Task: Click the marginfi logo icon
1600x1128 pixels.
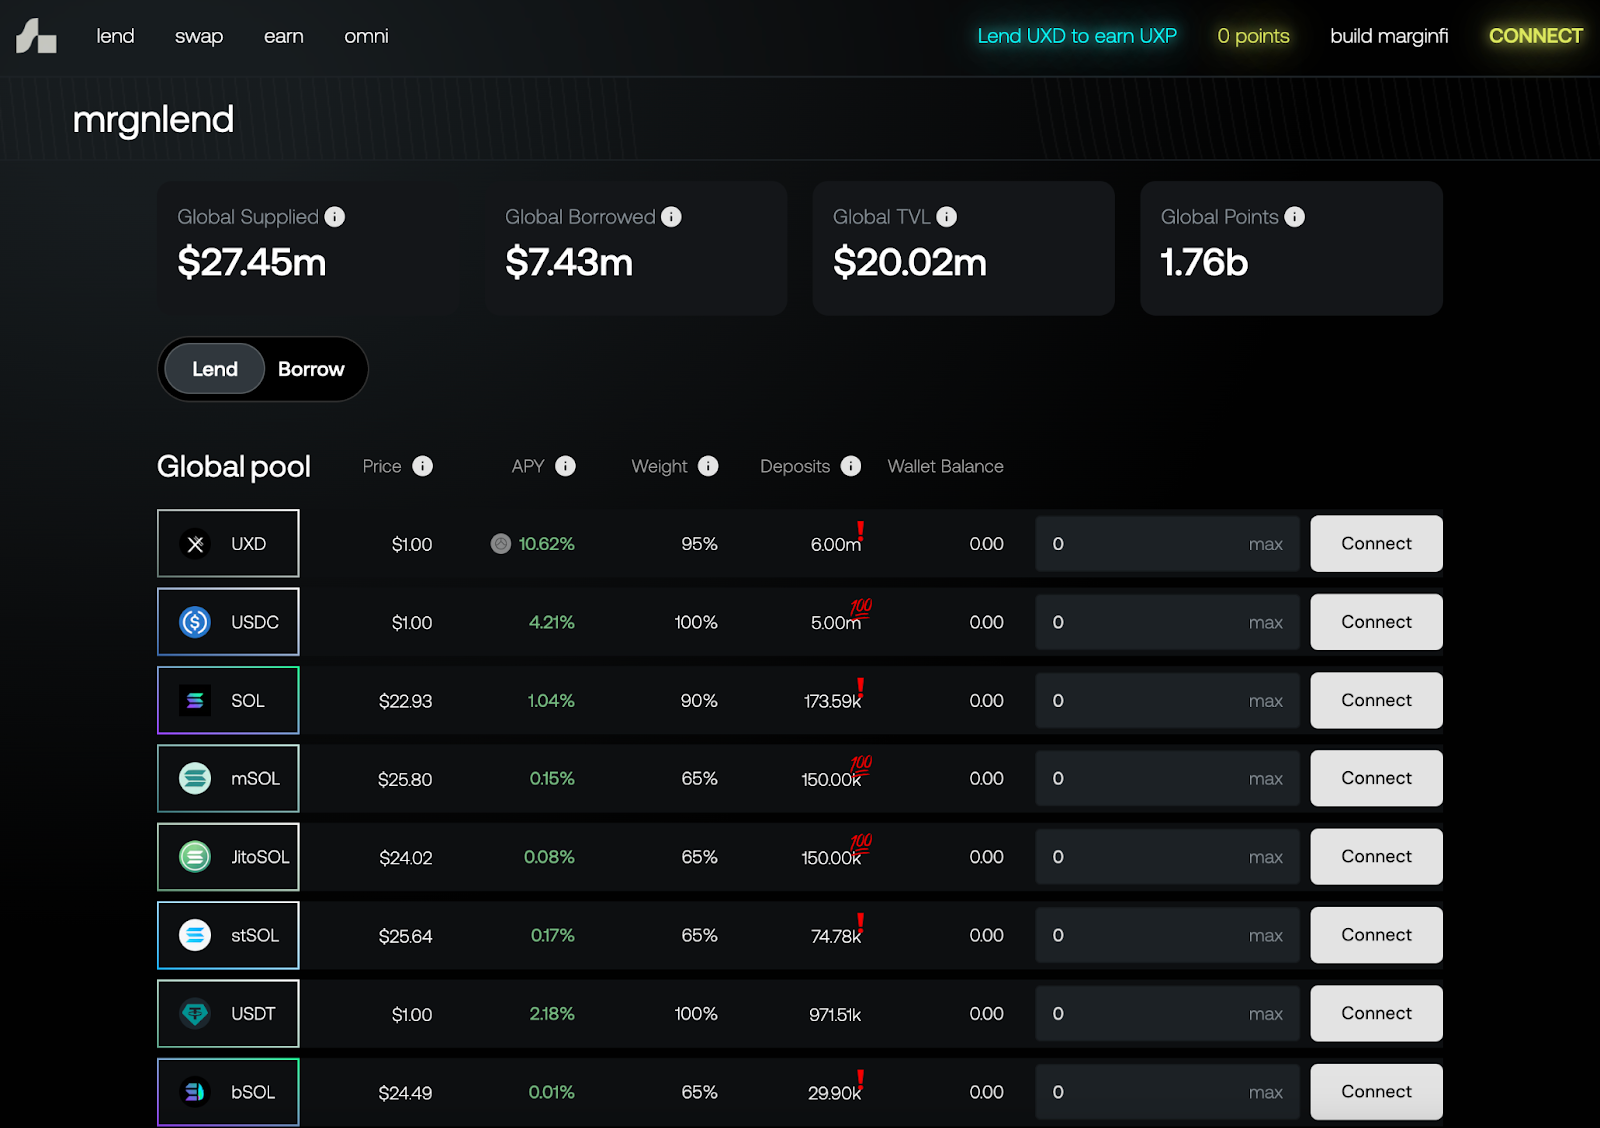Action: click(x=36, y=36)
